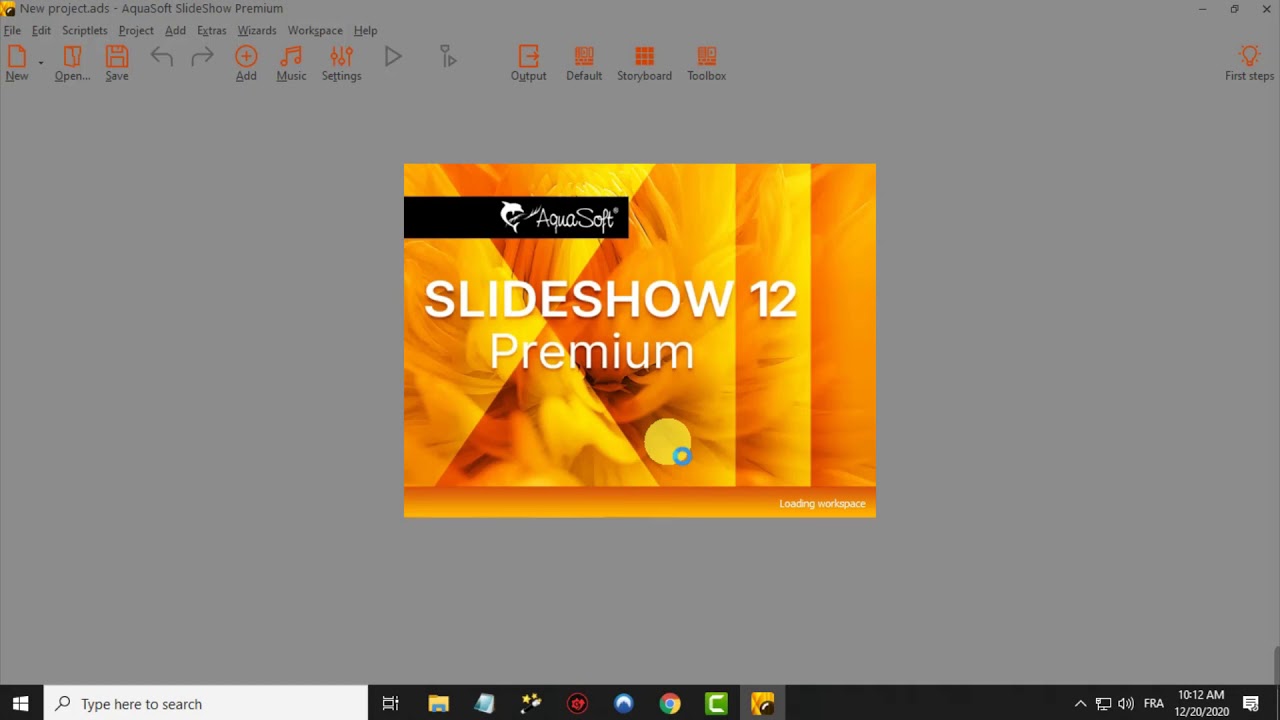Open the Help menu
This screenshot has height=720, width=1280.
point(365,30)
